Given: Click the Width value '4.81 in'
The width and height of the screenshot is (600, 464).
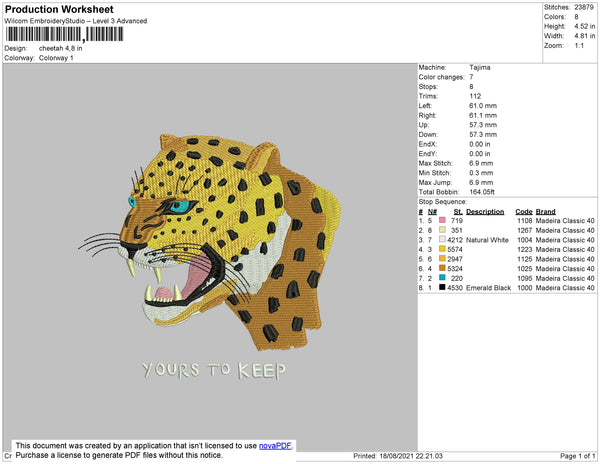Looking at the screenshot, I should tap(585, 36).
